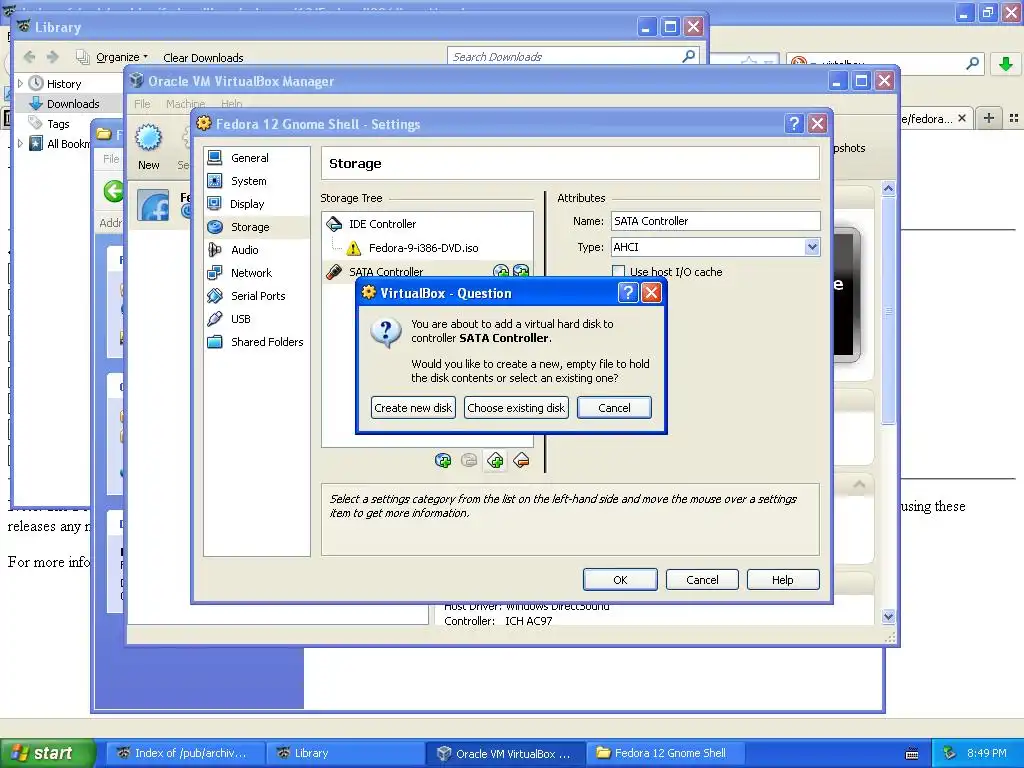Click Forward arrow in Library window

pos(53,57)
